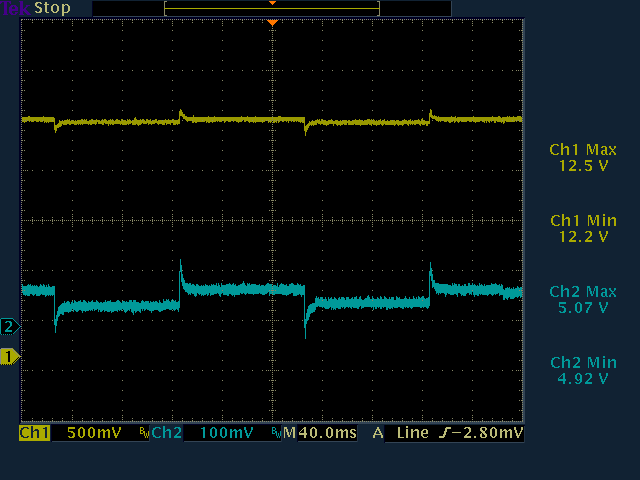Toggle the highlighted Ch1 channel label
Image resolution: width=640 pixels, height=480 pixels.
click(x=34, y=434)
